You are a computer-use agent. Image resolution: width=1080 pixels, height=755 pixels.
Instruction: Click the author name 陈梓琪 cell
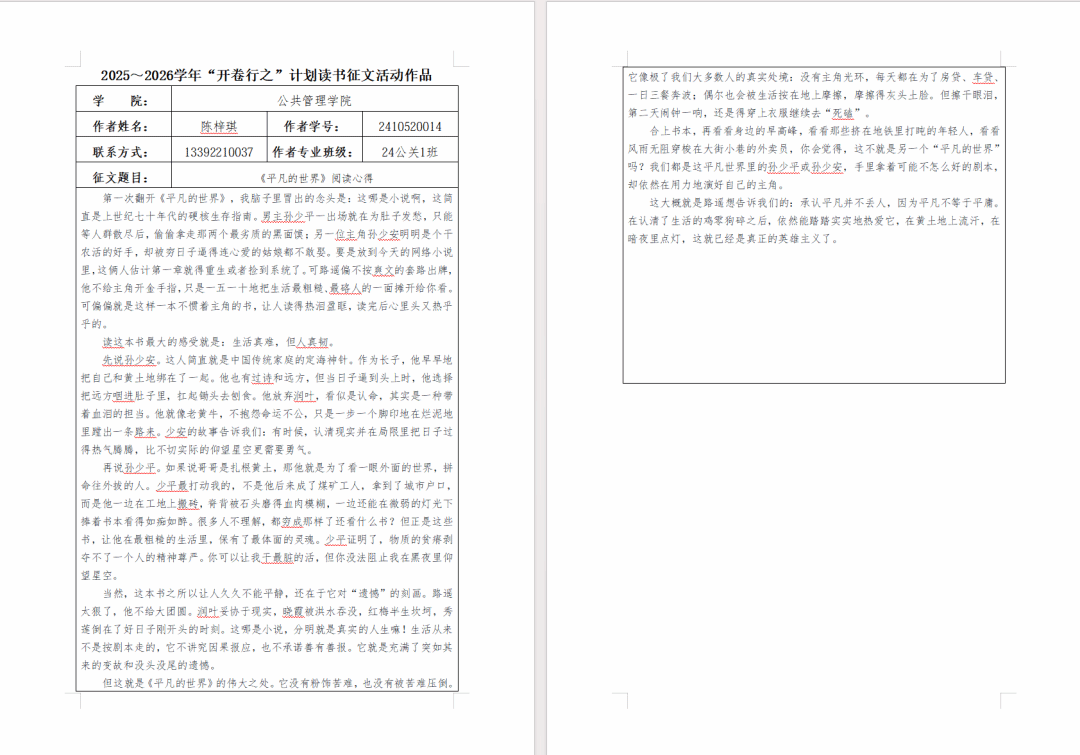tap(219, 125)
